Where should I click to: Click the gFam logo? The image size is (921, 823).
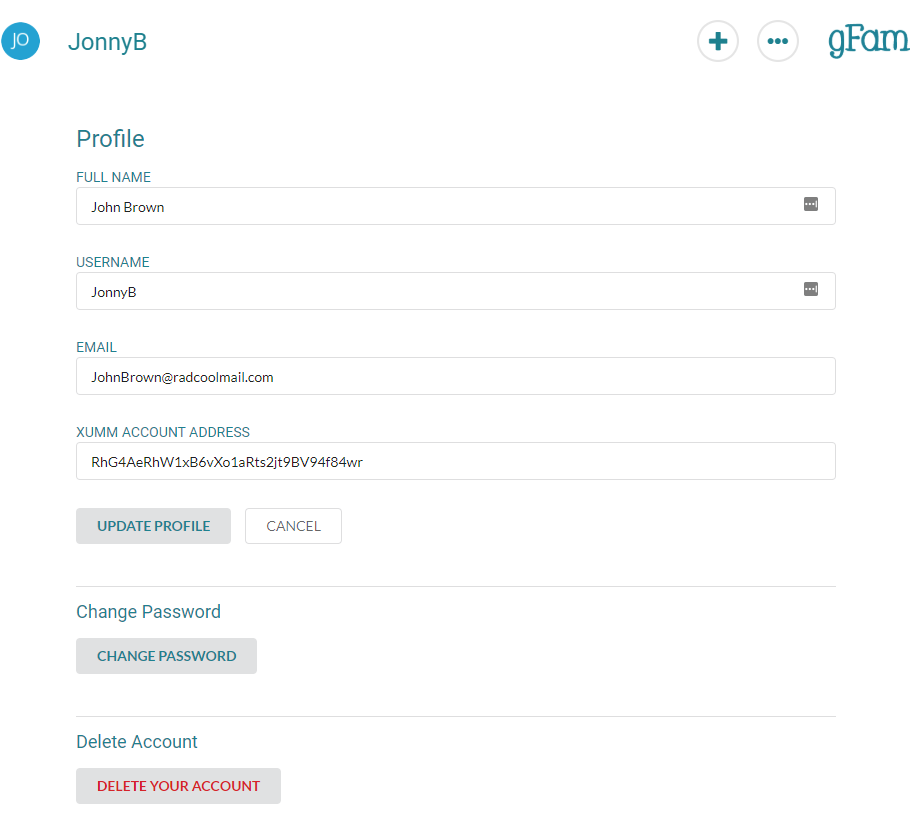pyautogui.click(x=869, y=41)
